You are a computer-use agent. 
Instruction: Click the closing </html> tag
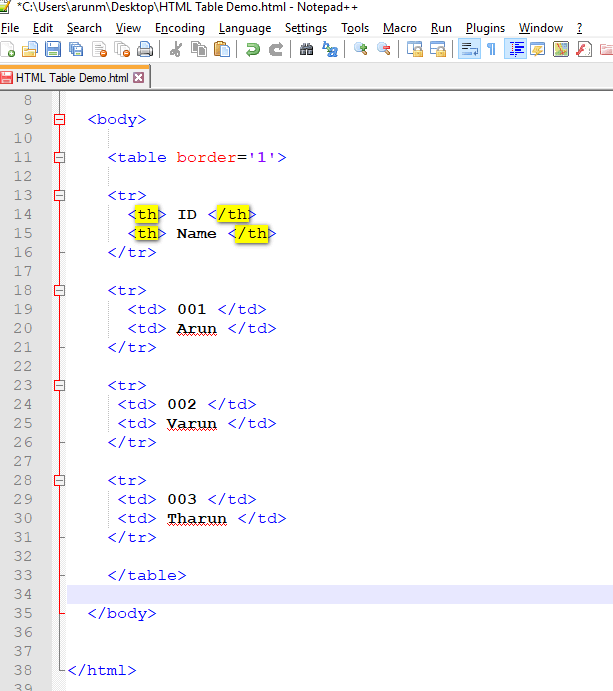[102, 670]
